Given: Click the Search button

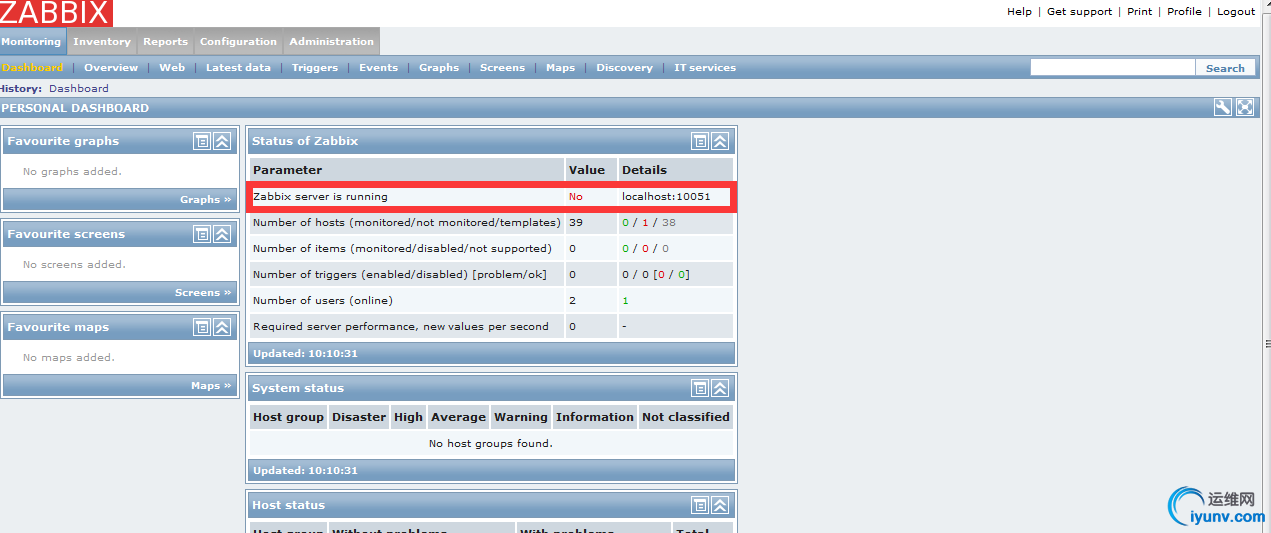Looking at the screenshot, I should click(x=1225, y=67).
